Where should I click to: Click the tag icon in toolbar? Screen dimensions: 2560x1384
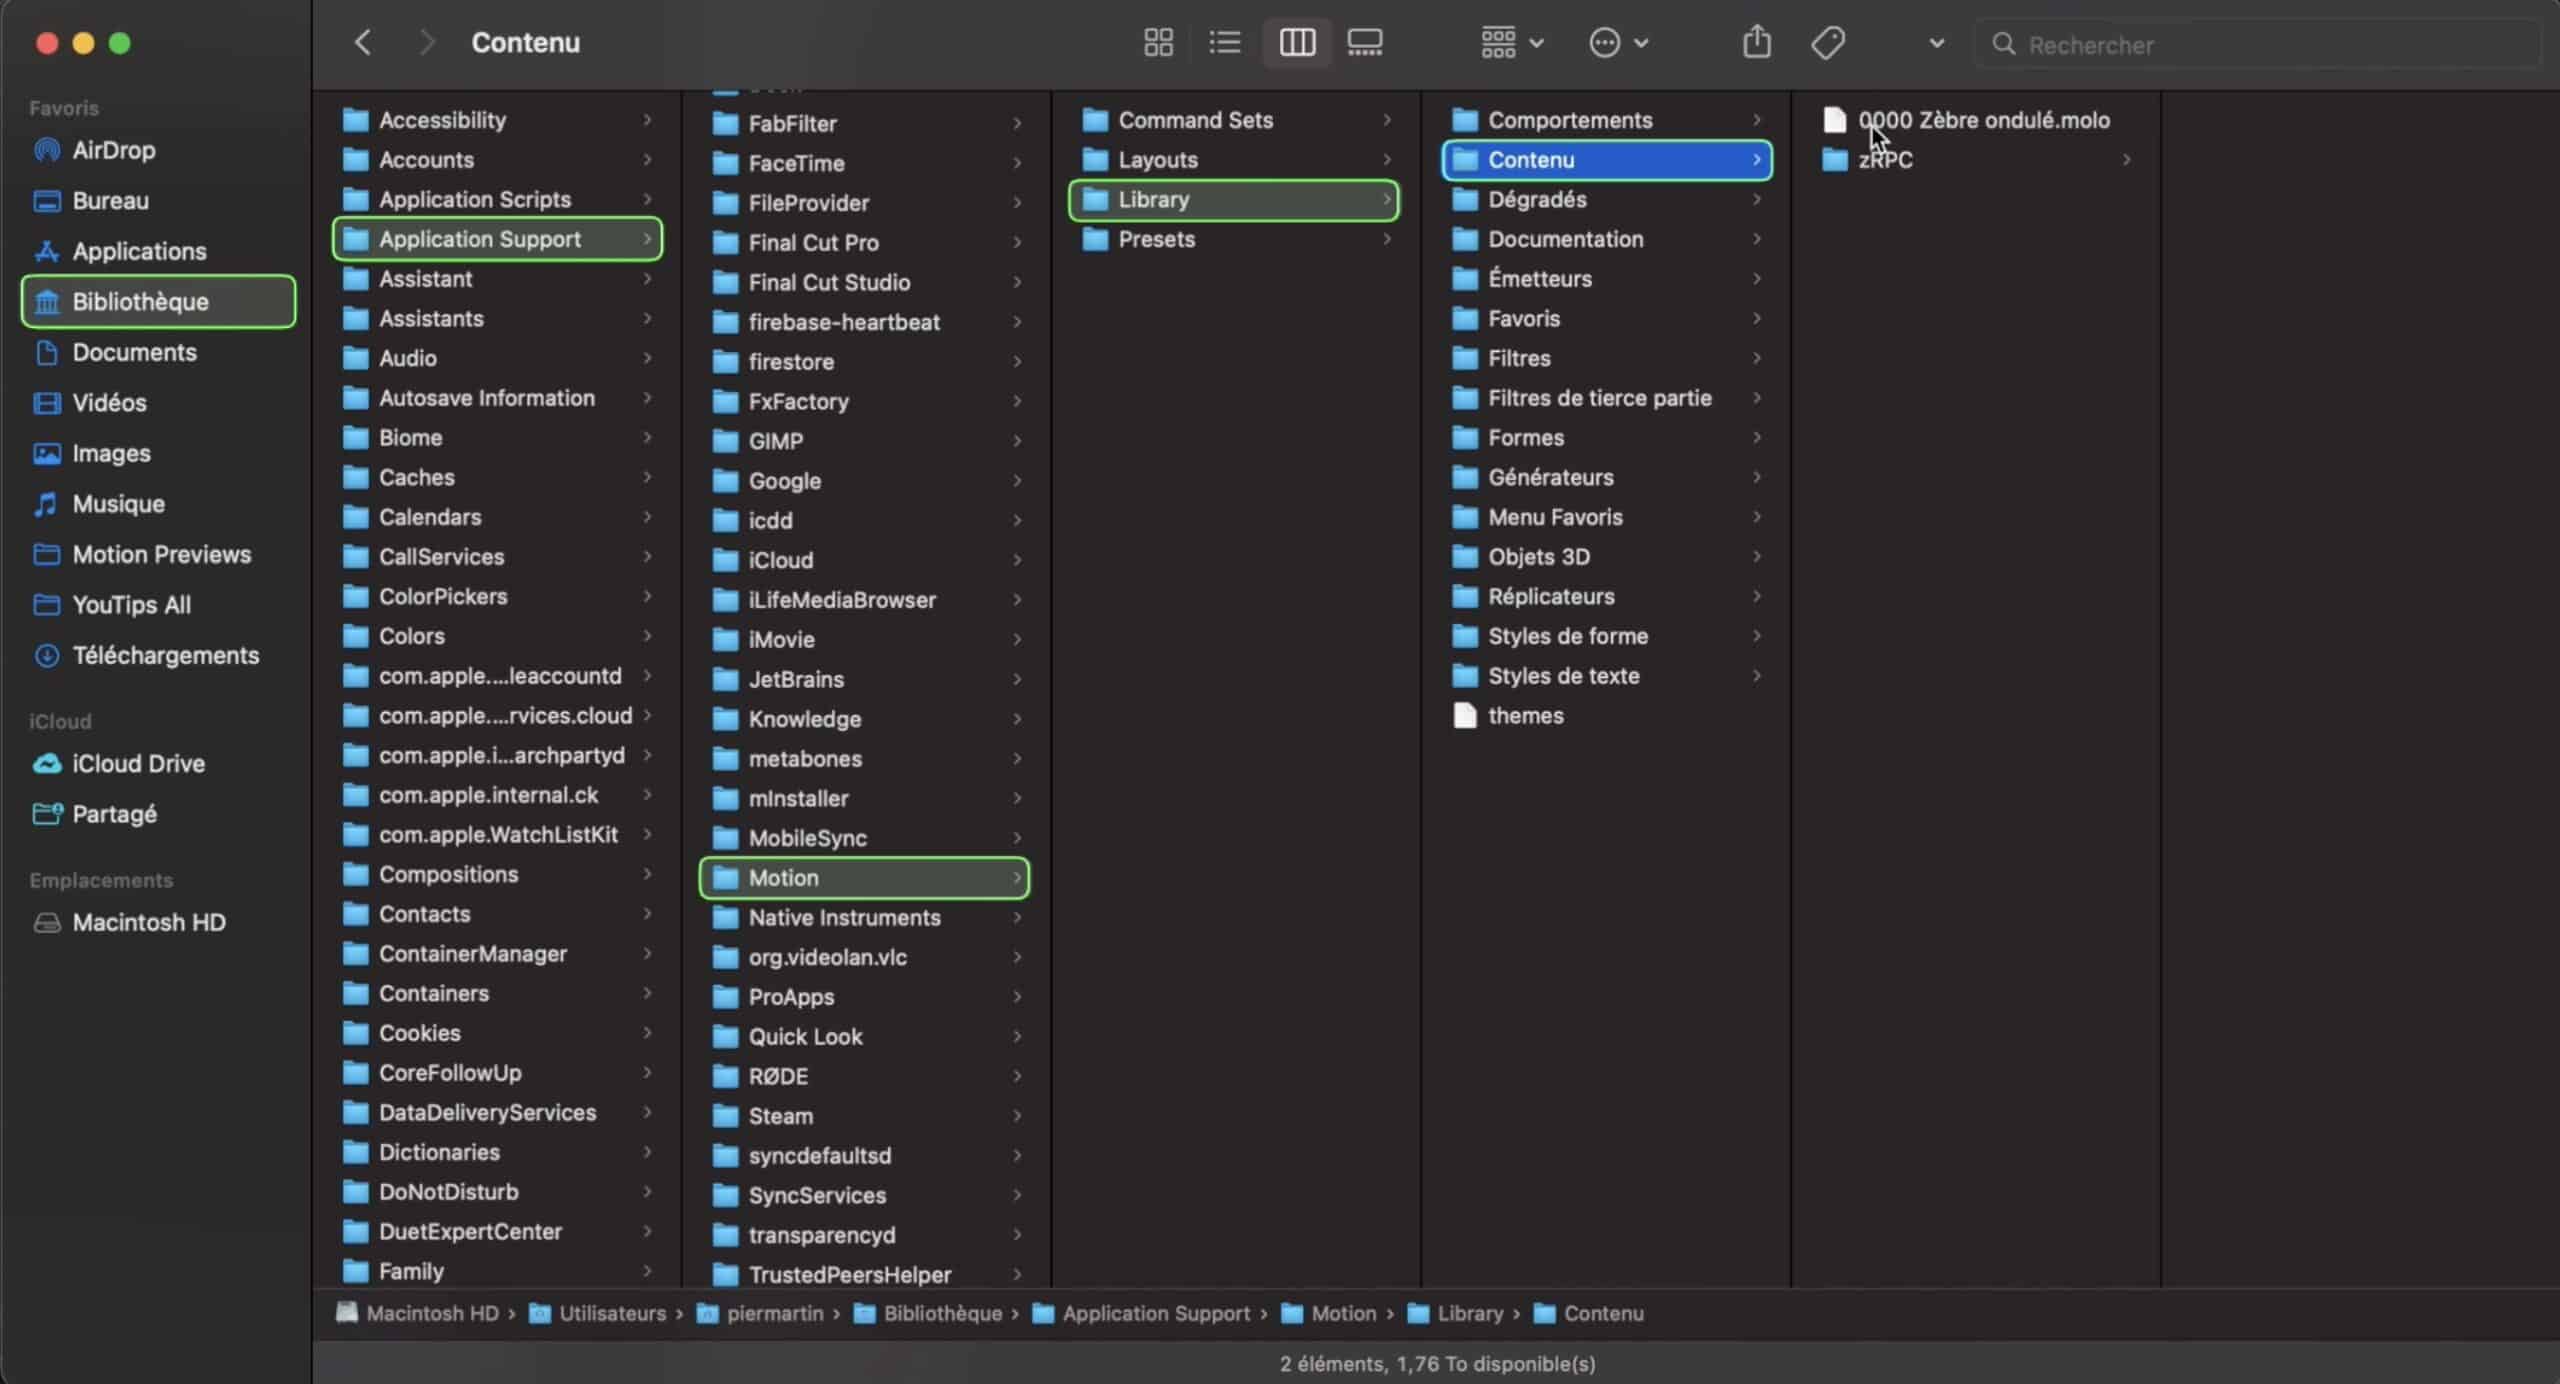coord(1828,42)
